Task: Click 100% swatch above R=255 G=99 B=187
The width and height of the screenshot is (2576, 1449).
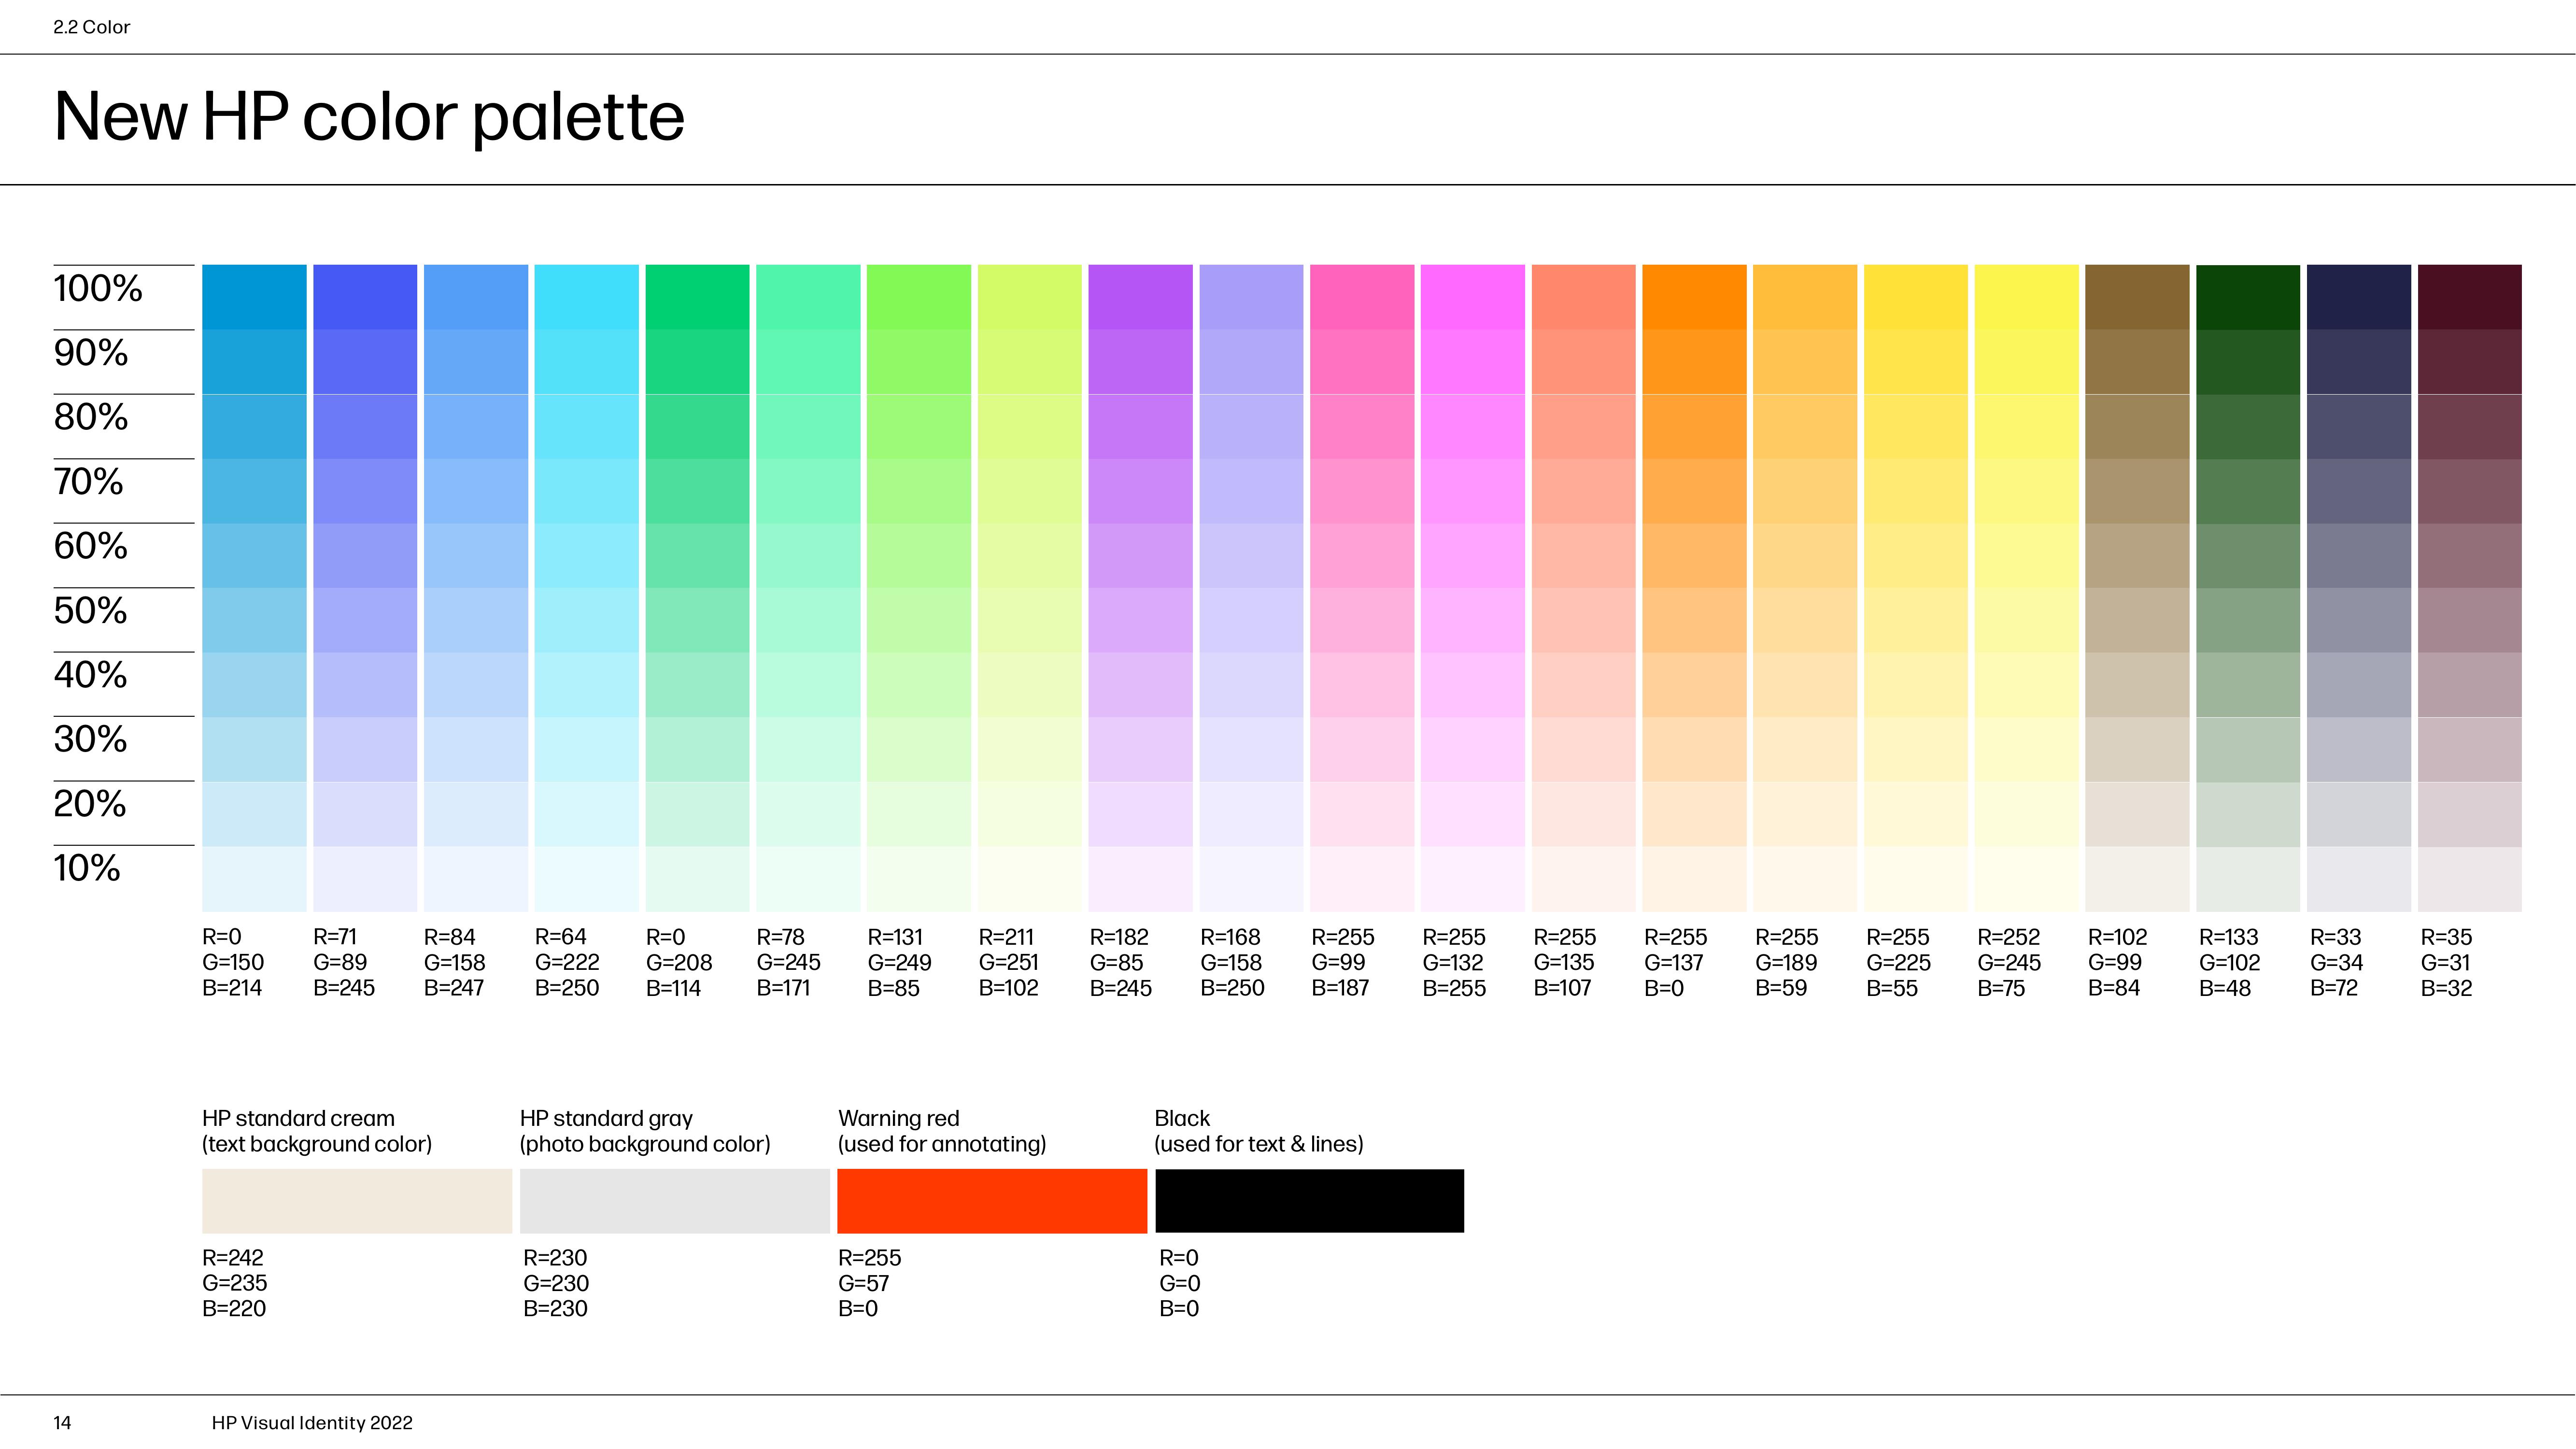Action: pyautogui.click(x=1362, y=297)
